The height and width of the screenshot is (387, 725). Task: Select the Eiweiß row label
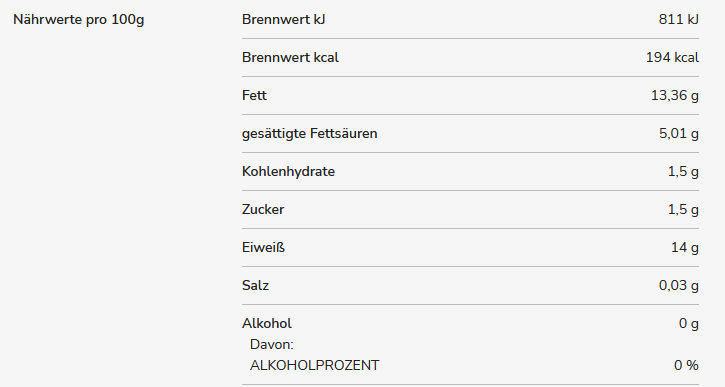pyautogui.click(x=264, y=247)
